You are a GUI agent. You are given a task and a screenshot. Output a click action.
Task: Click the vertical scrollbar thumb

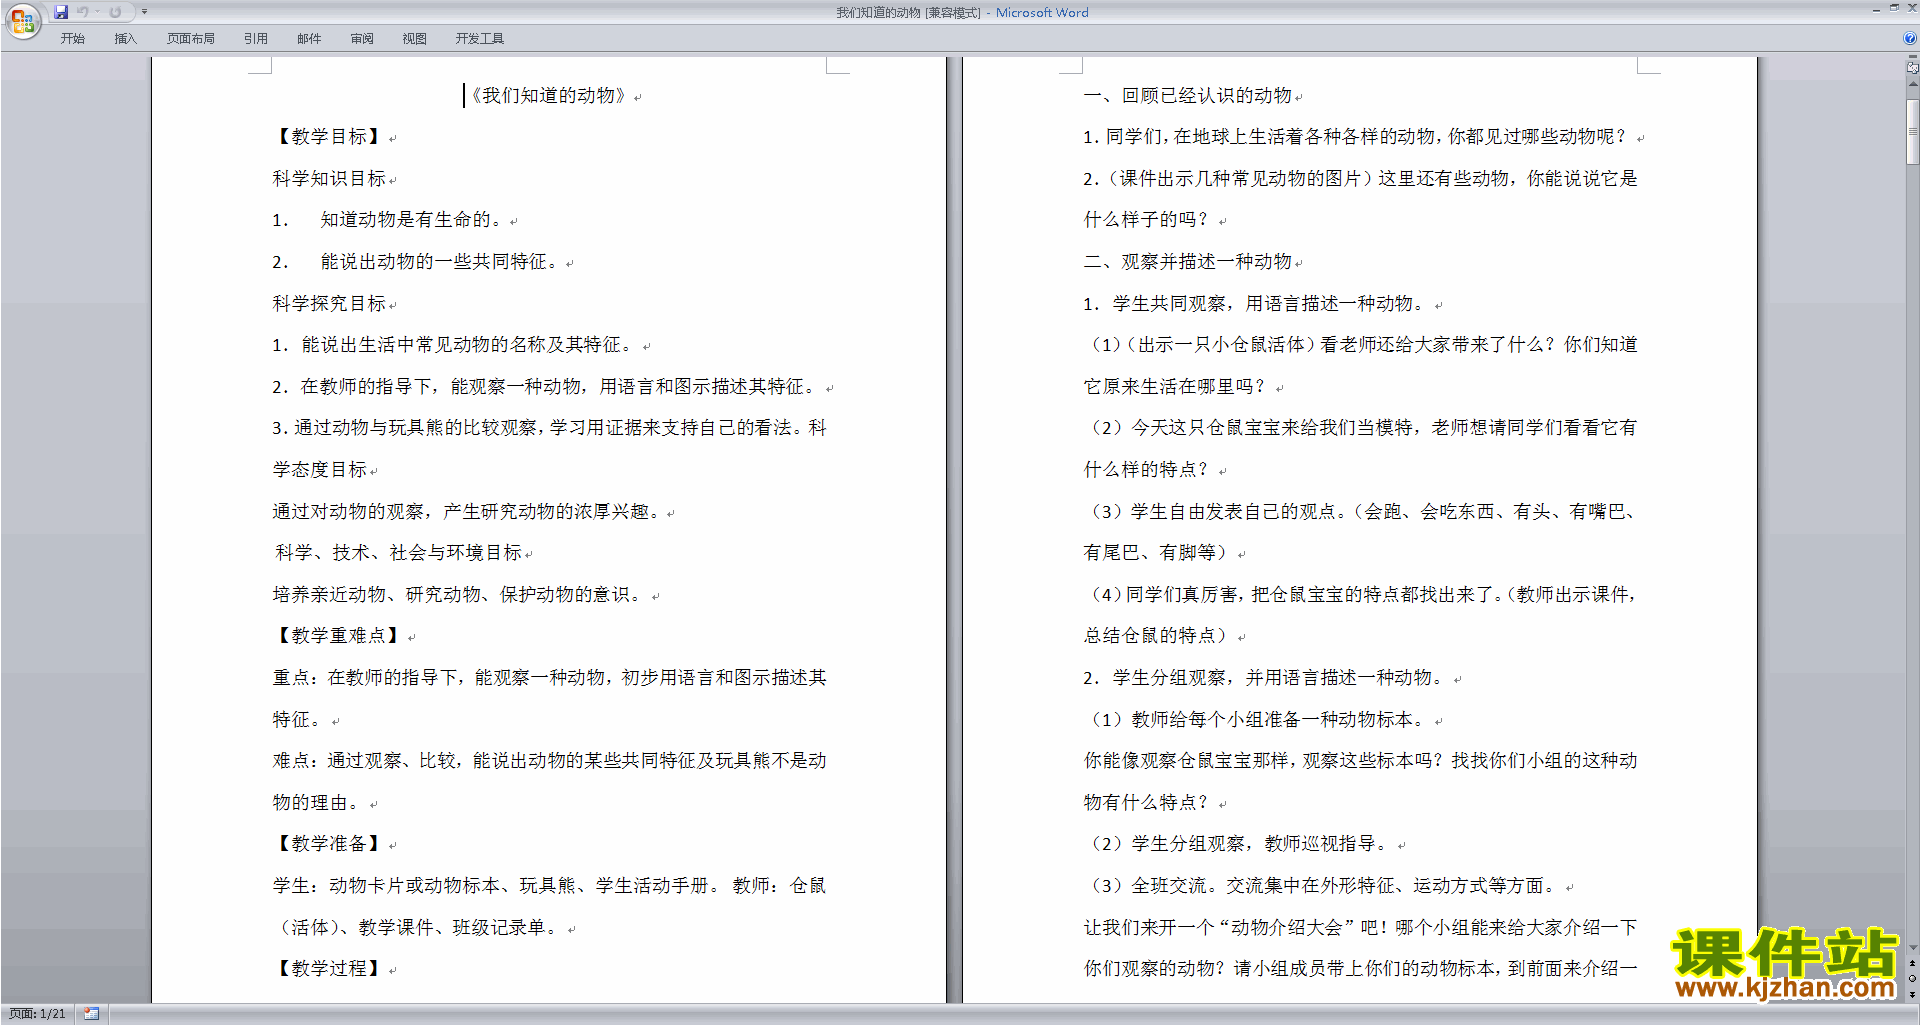[1912, 131]
